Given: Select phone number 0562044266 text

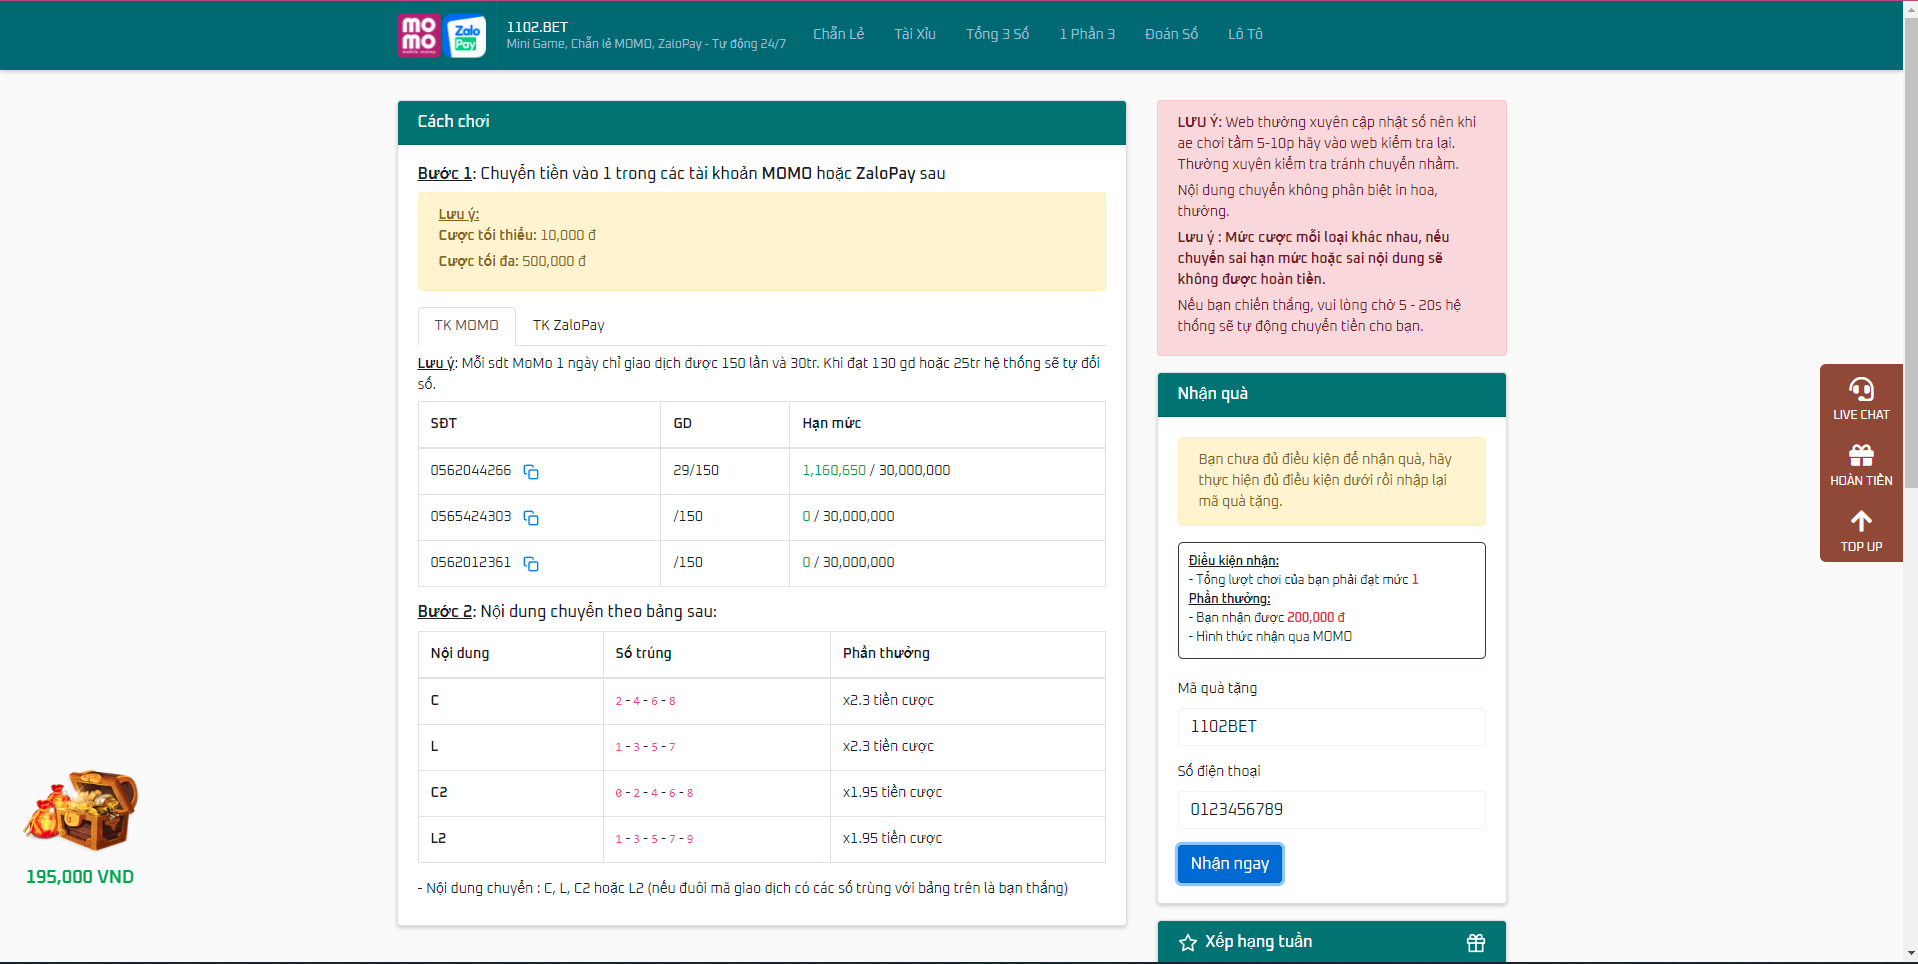Looking at the screenshot, I should (471, 471).
